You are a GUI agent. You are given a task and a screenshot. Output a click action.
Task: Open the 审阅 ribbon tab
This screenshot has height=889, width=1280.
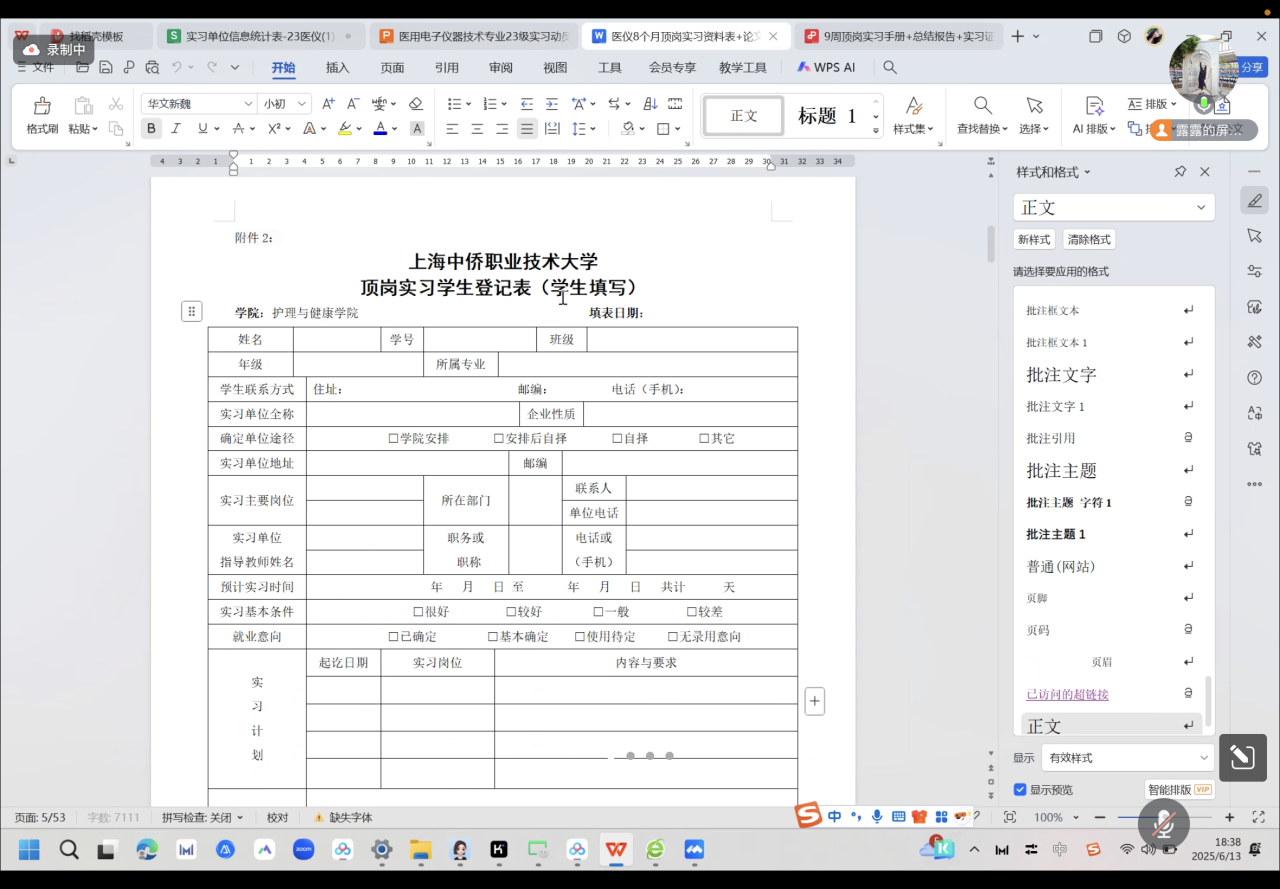[x=500, y=67]
